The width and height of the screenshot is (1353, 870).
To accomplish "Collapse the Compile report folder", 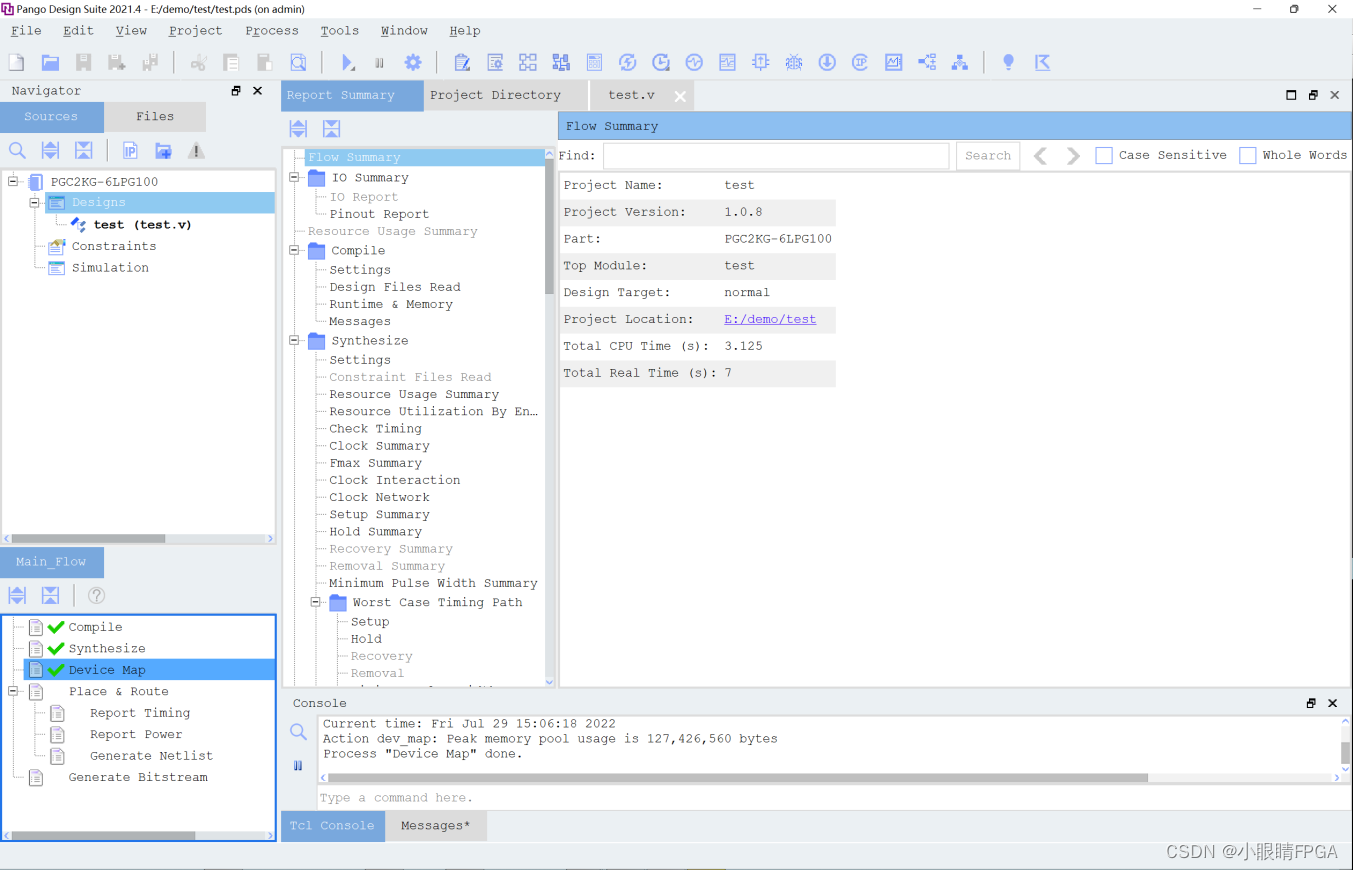I will (295, 251).
